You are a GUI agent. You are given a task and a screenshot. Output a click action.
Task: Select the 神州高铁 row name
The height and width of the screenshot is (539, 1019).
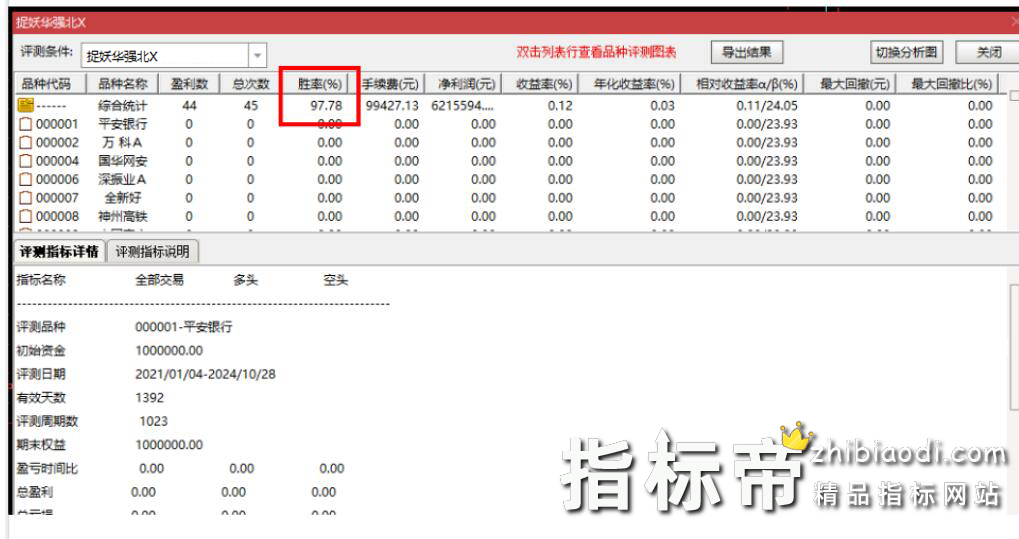[123, 216]
